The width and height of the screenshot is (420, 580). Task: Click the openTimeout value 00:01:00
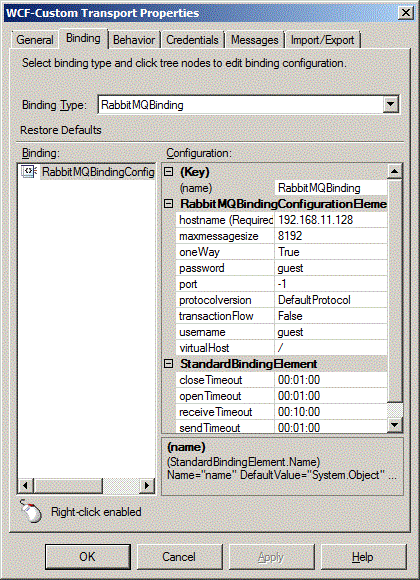pyautogui.click(x=331, y=396)
